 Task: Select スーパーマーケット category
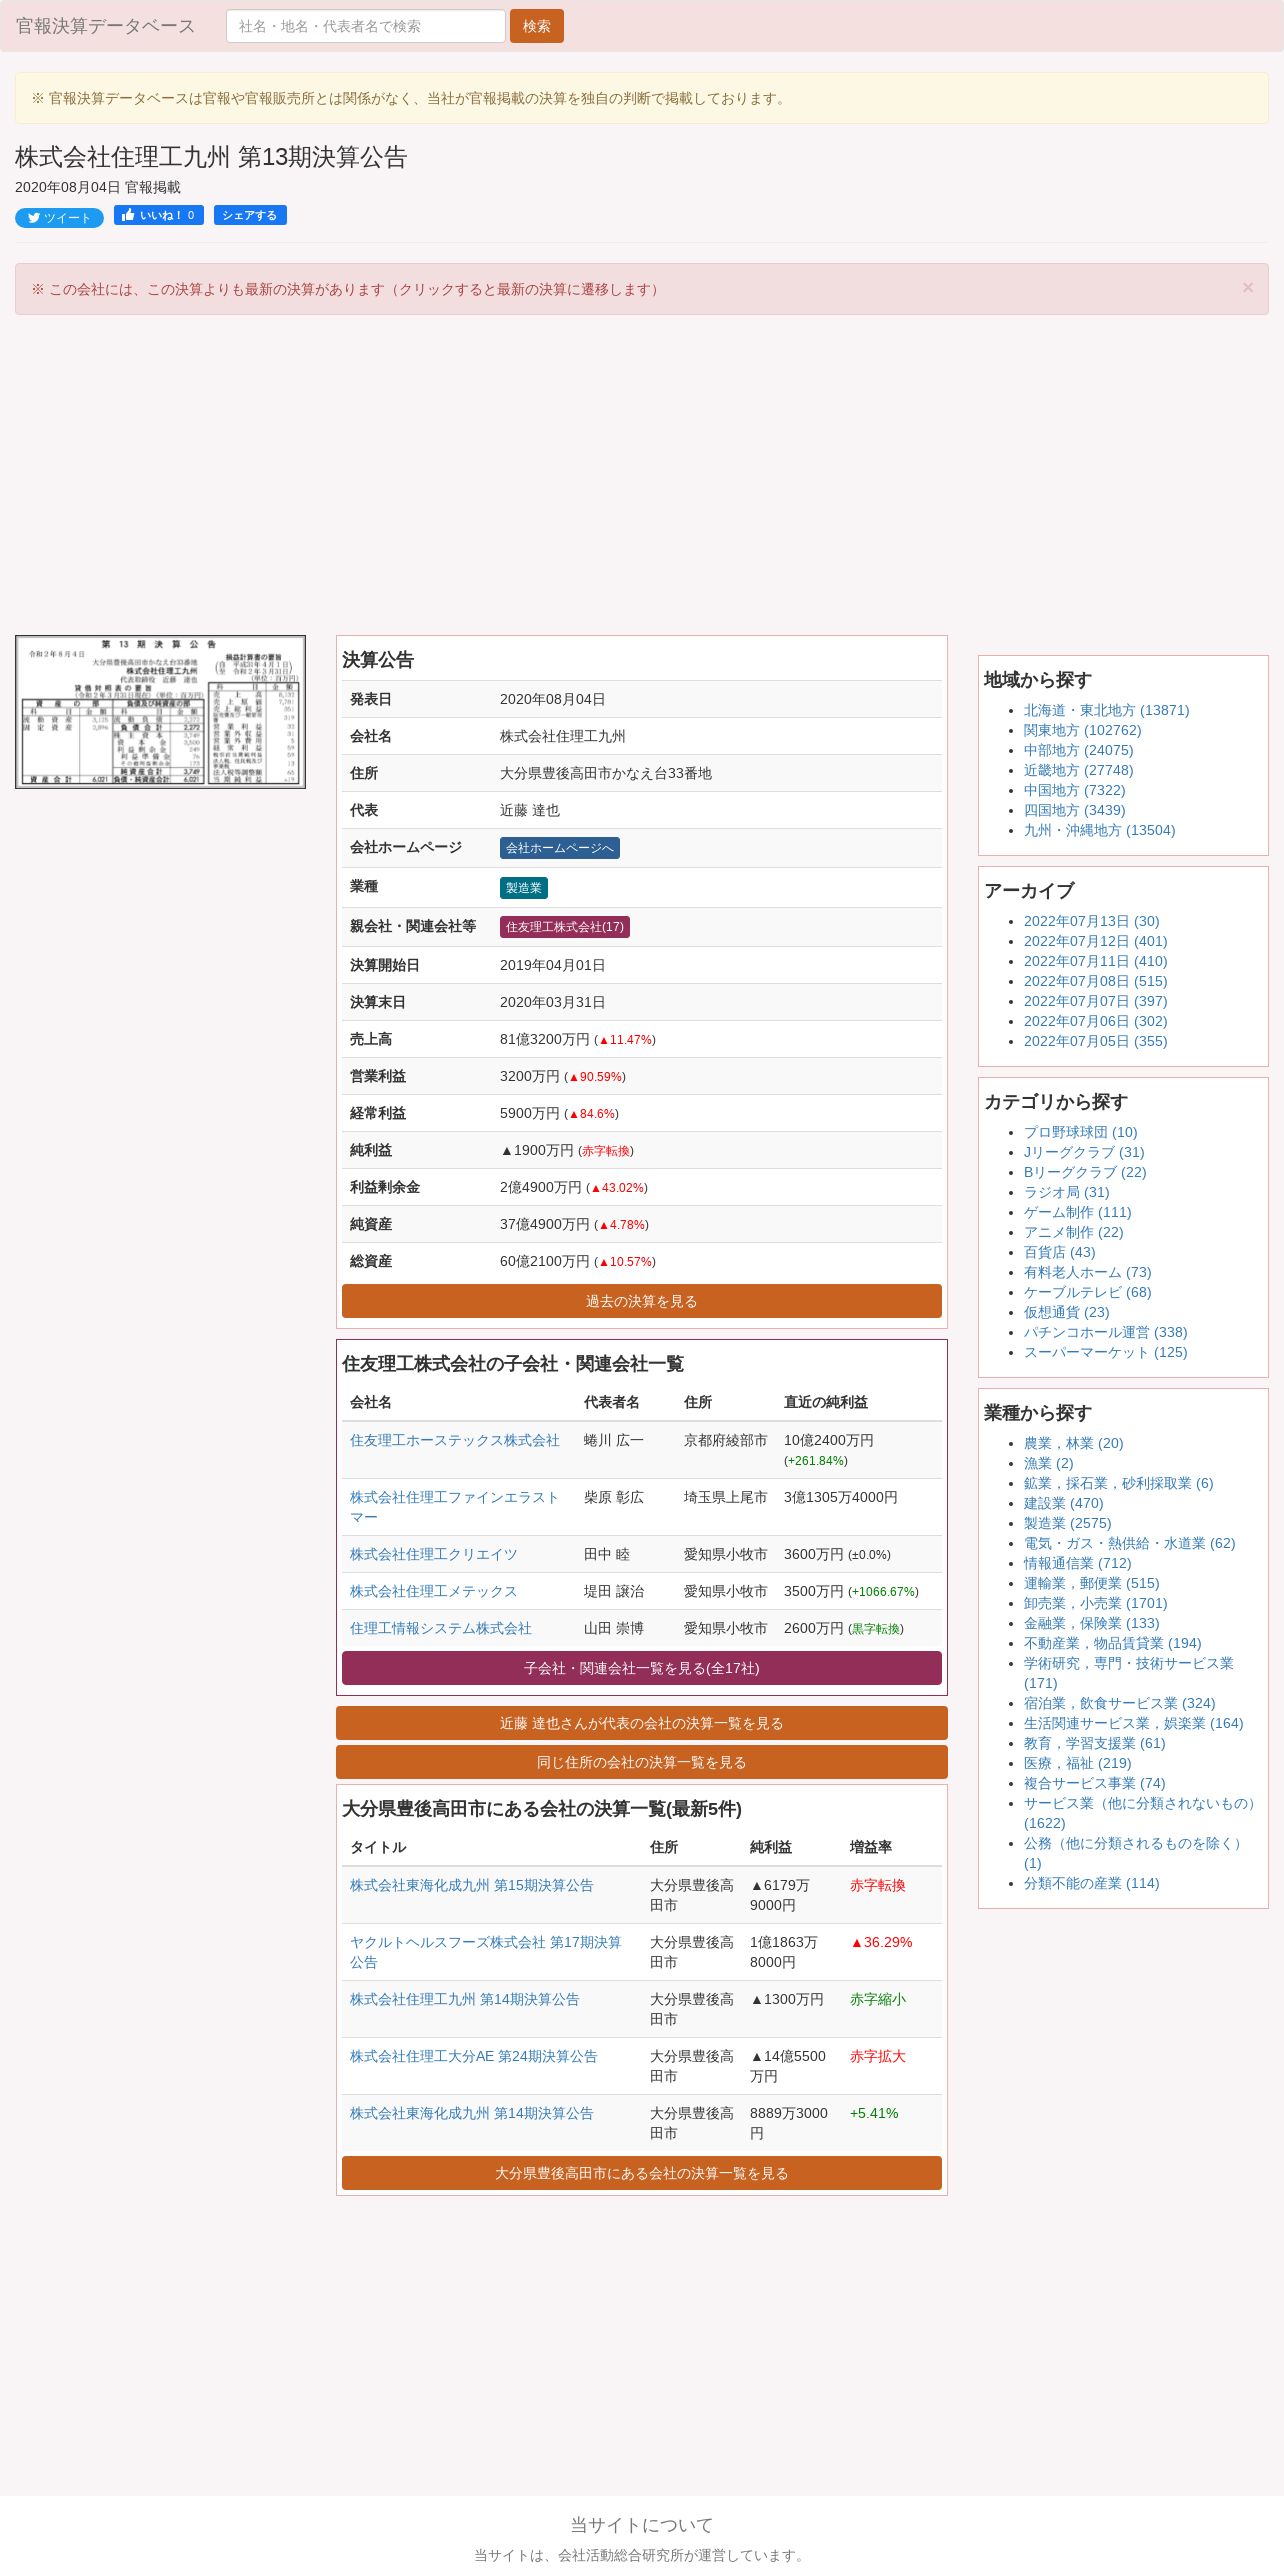1105,1352
